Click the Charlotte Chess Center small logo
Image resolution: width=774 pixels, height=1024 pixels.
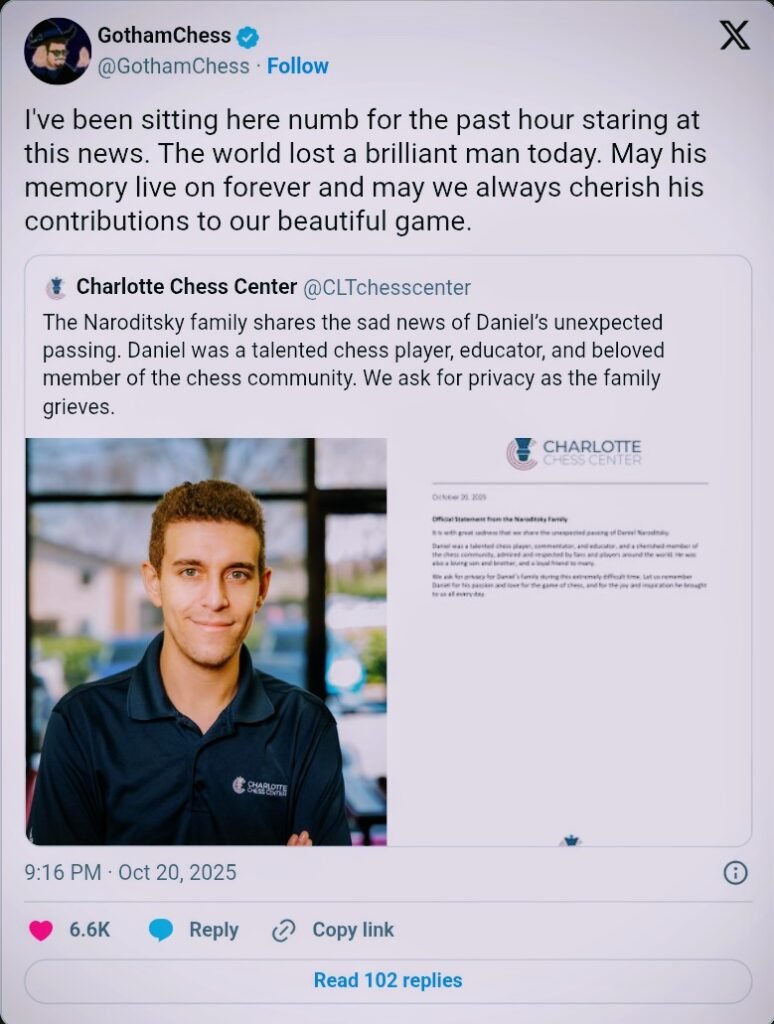tap(56, 288)
